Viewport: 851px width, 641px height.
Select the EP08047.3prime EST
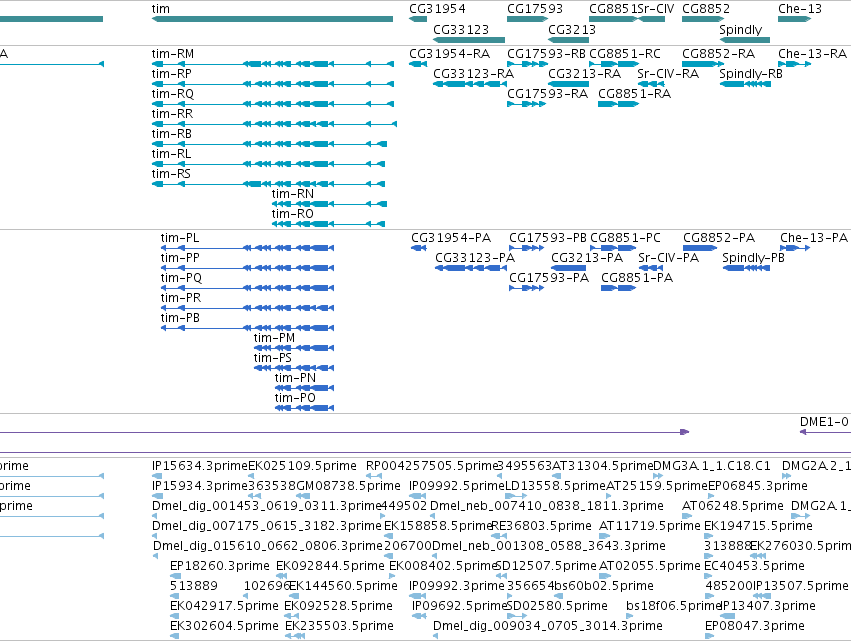click(x=709, y=636)
